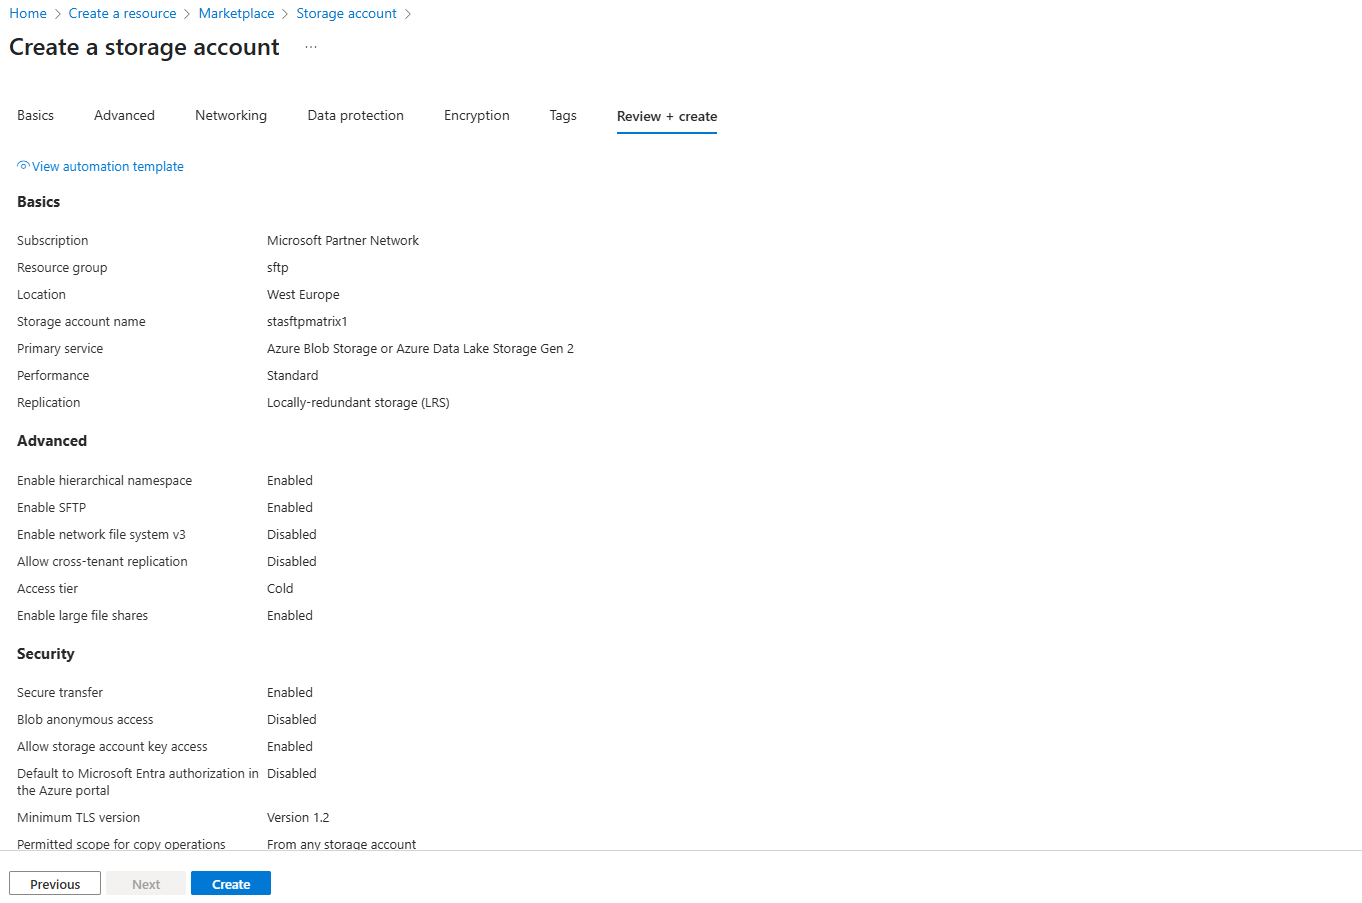Image resolution: width=1362 pixels, height=903 pixels.
Task: Click Disabled value for Blob anonymous access
Action: 292,720
